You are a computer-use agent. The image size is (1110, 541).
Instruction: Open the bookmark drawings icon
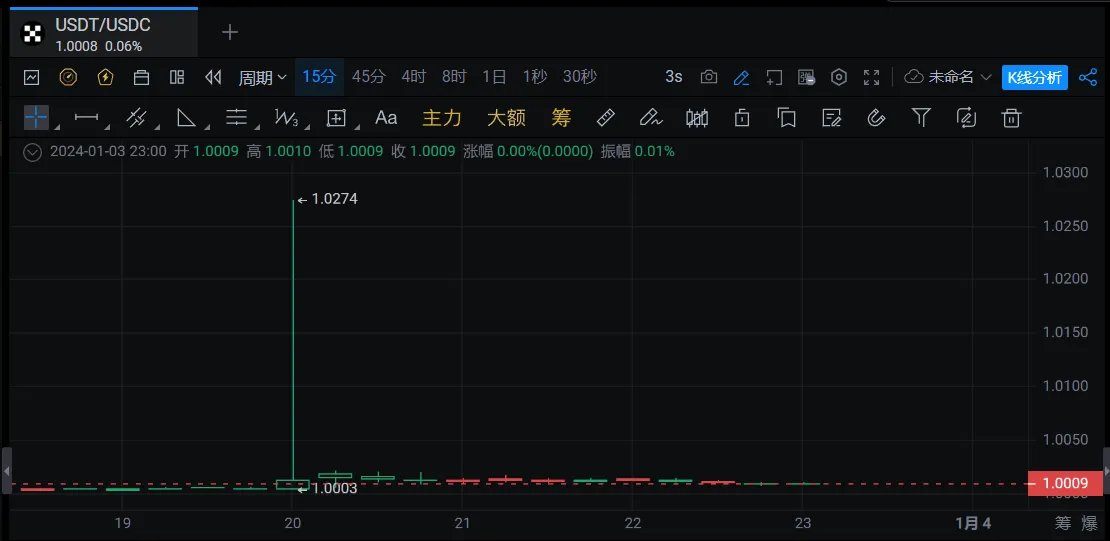pos(786,118)
